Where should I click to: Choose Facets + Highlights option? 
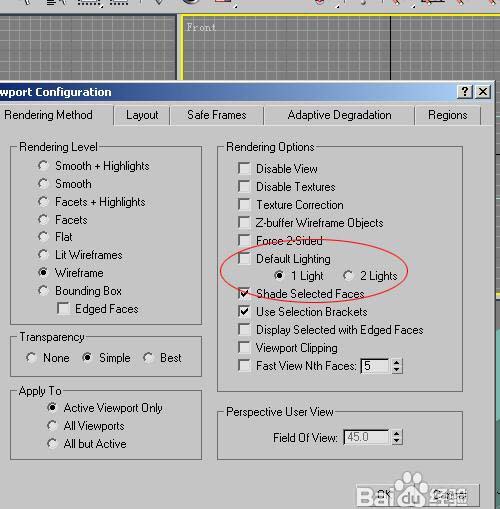pyautogui.click(x=43, y=201)
